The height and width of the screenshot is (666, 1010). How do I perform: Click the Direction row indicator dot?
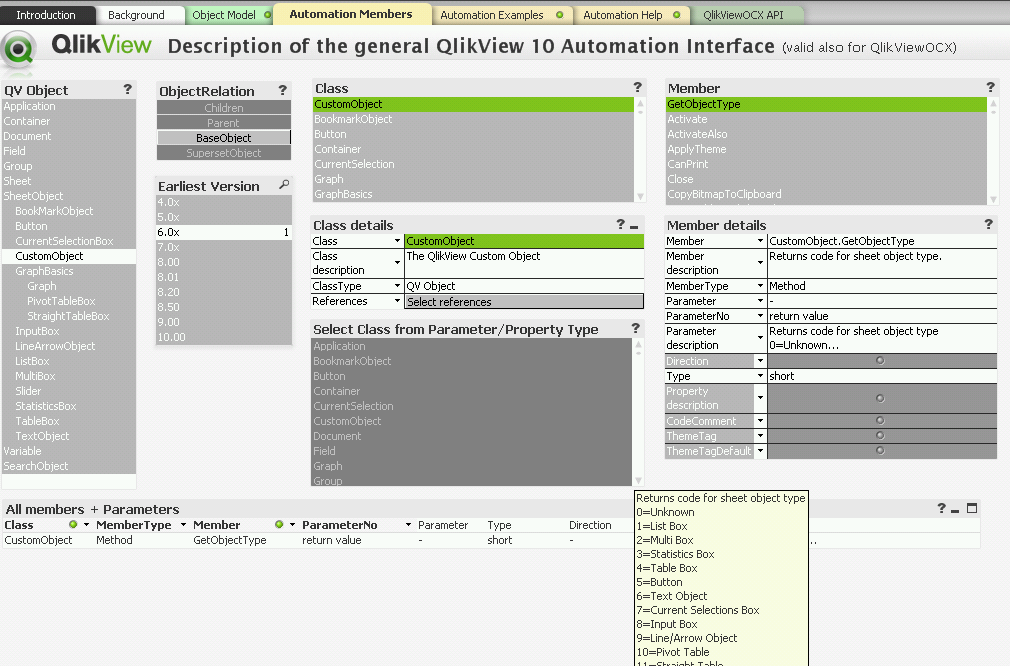point(881,361)
